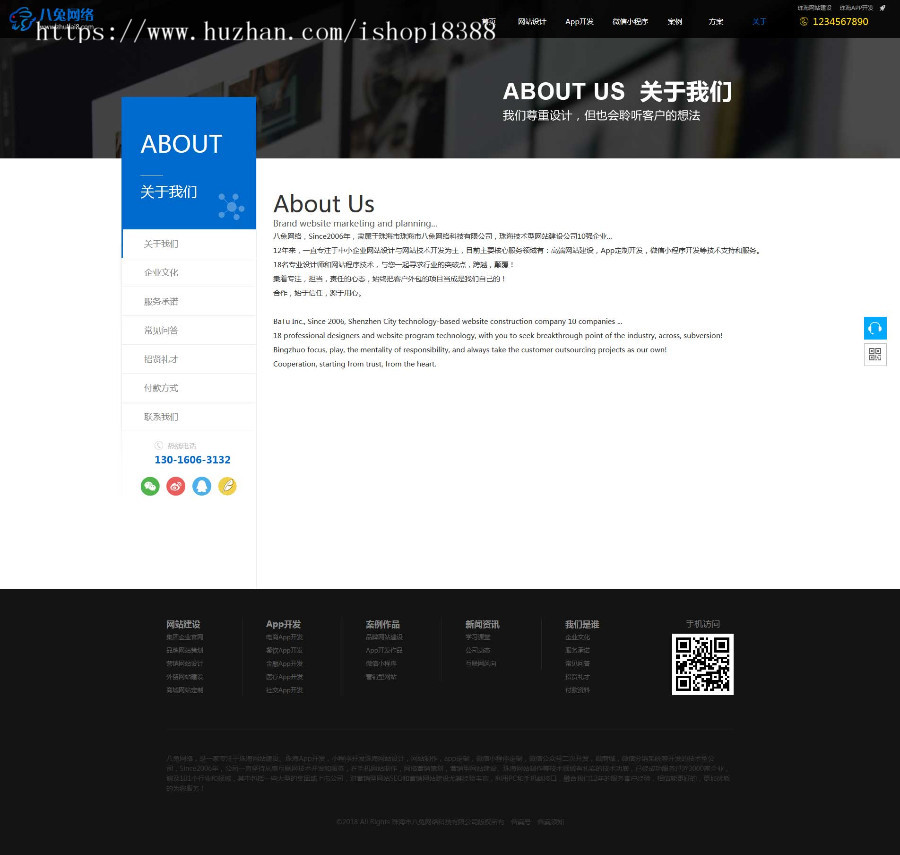The height and width of the screenshot is (855, 900).
Task: Open 微信小程序 in the top navigation
Action: [x=630, y=22]
